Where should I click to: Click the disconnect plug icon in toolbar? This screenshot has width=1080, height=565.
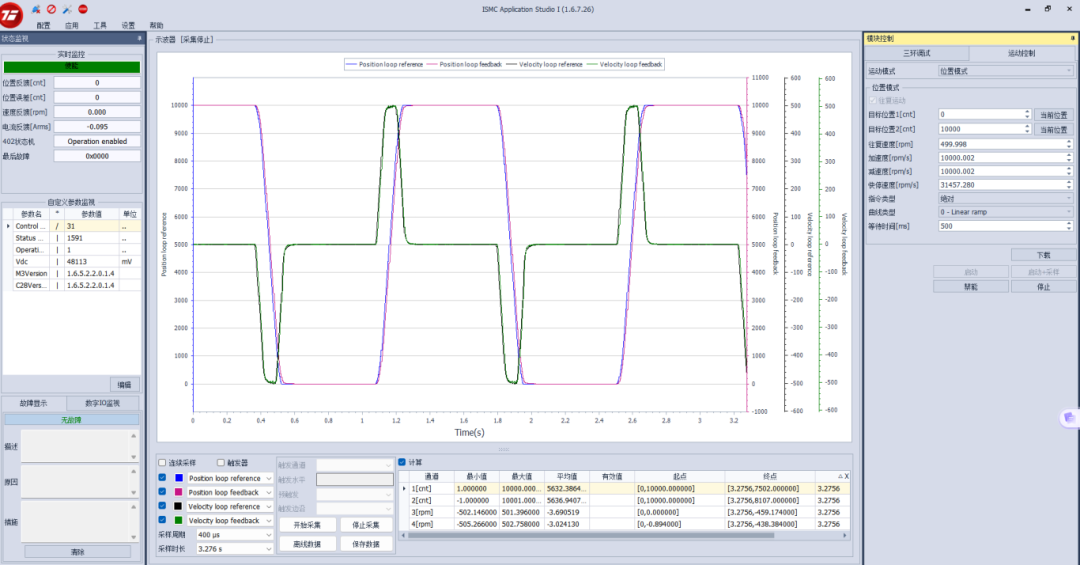pos(36,10)
